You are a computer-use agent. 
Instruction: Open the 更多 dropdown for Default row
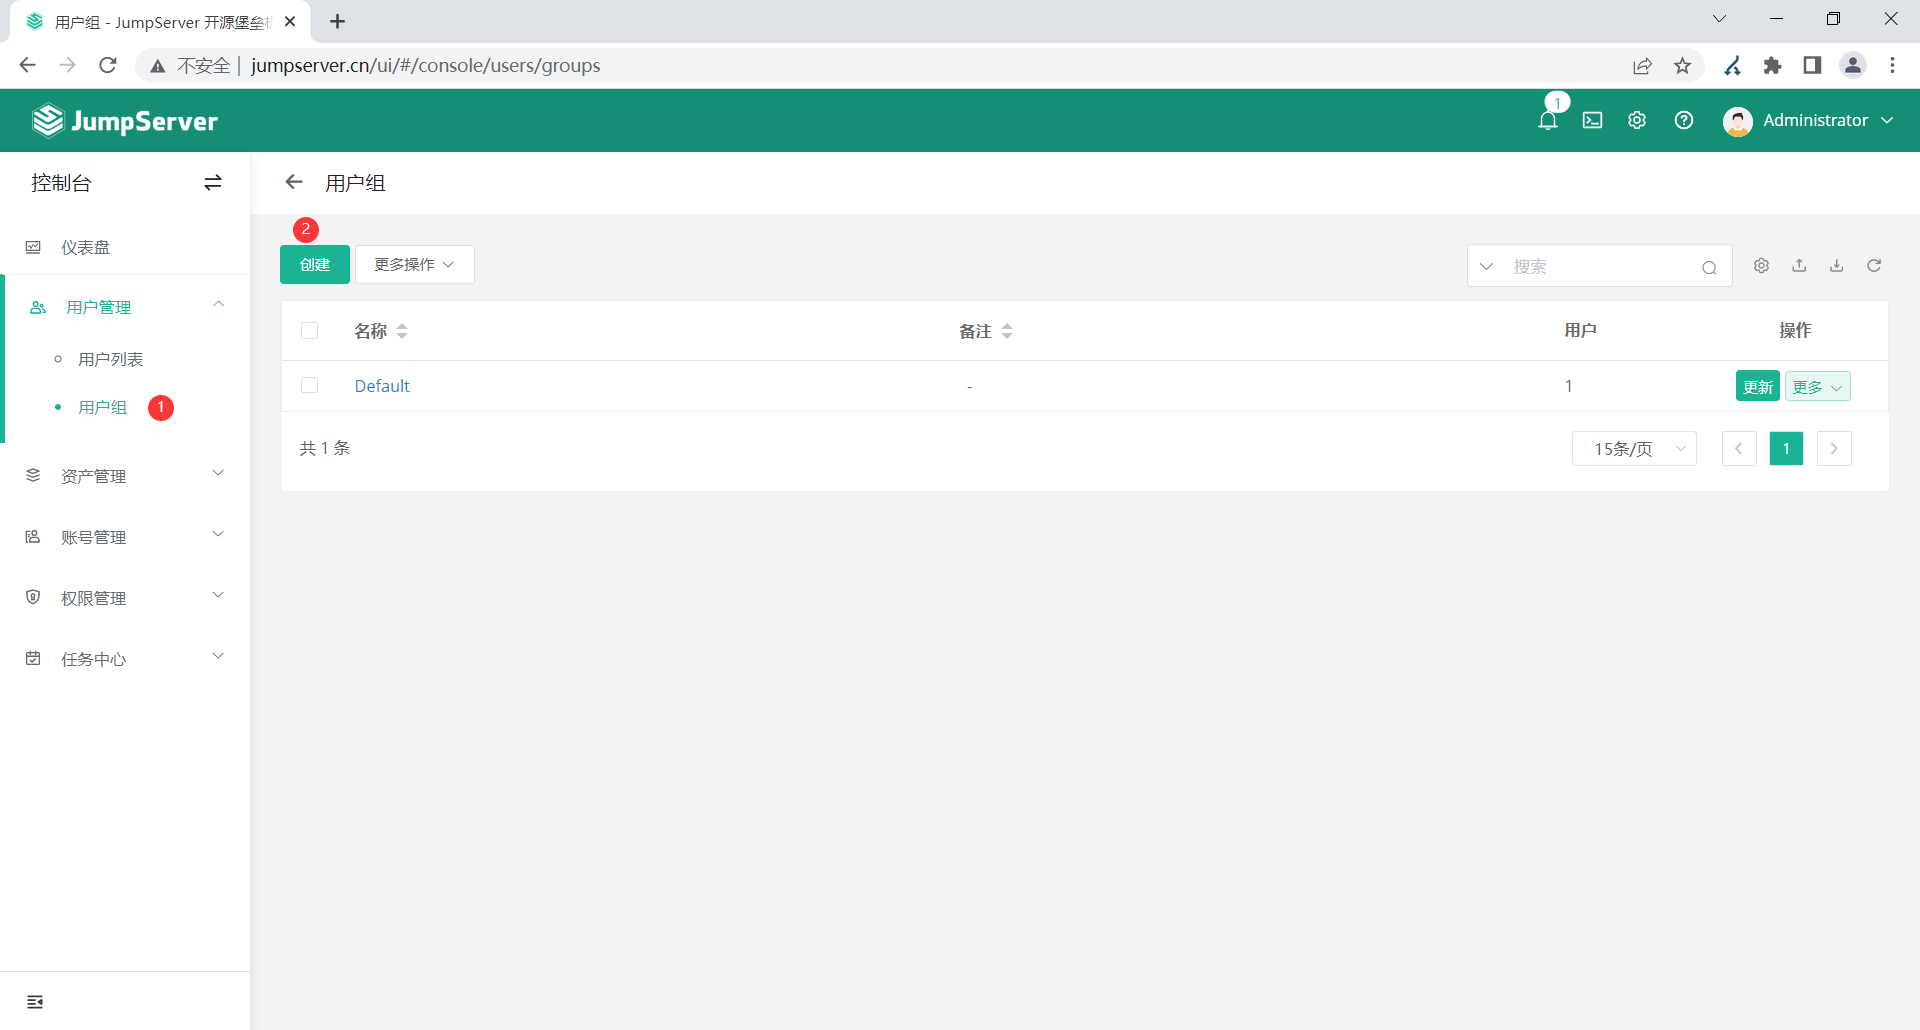(1818, 387)
